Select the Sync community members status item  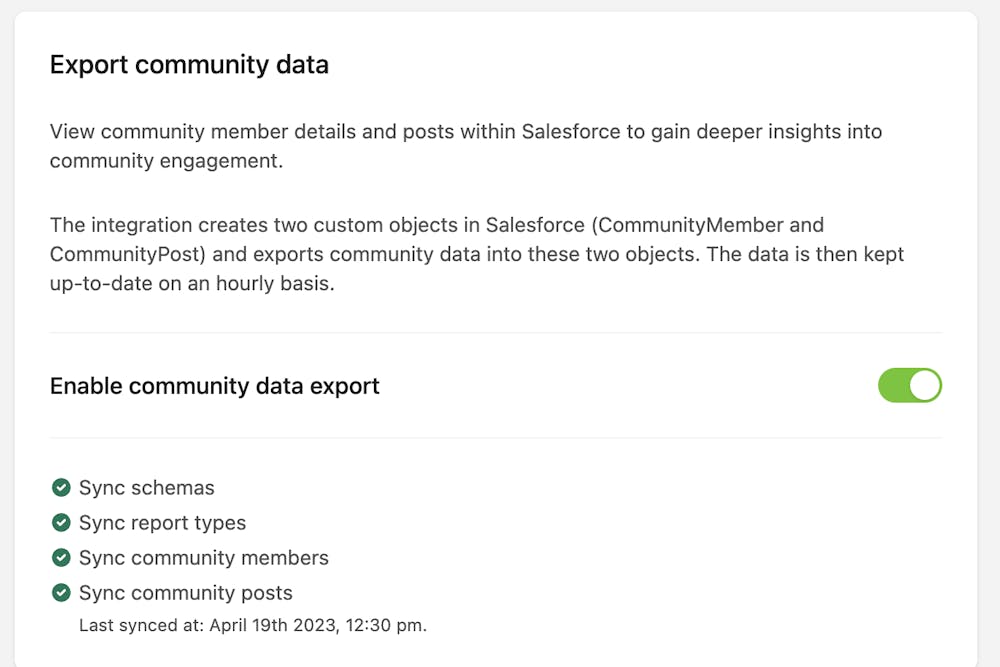[x=190, y=558]
